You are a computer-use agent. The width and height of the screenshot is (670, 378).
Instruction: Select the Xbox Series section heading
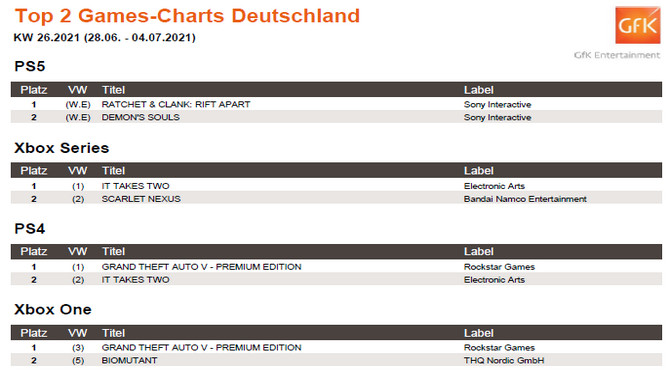(x=62, y=148)
